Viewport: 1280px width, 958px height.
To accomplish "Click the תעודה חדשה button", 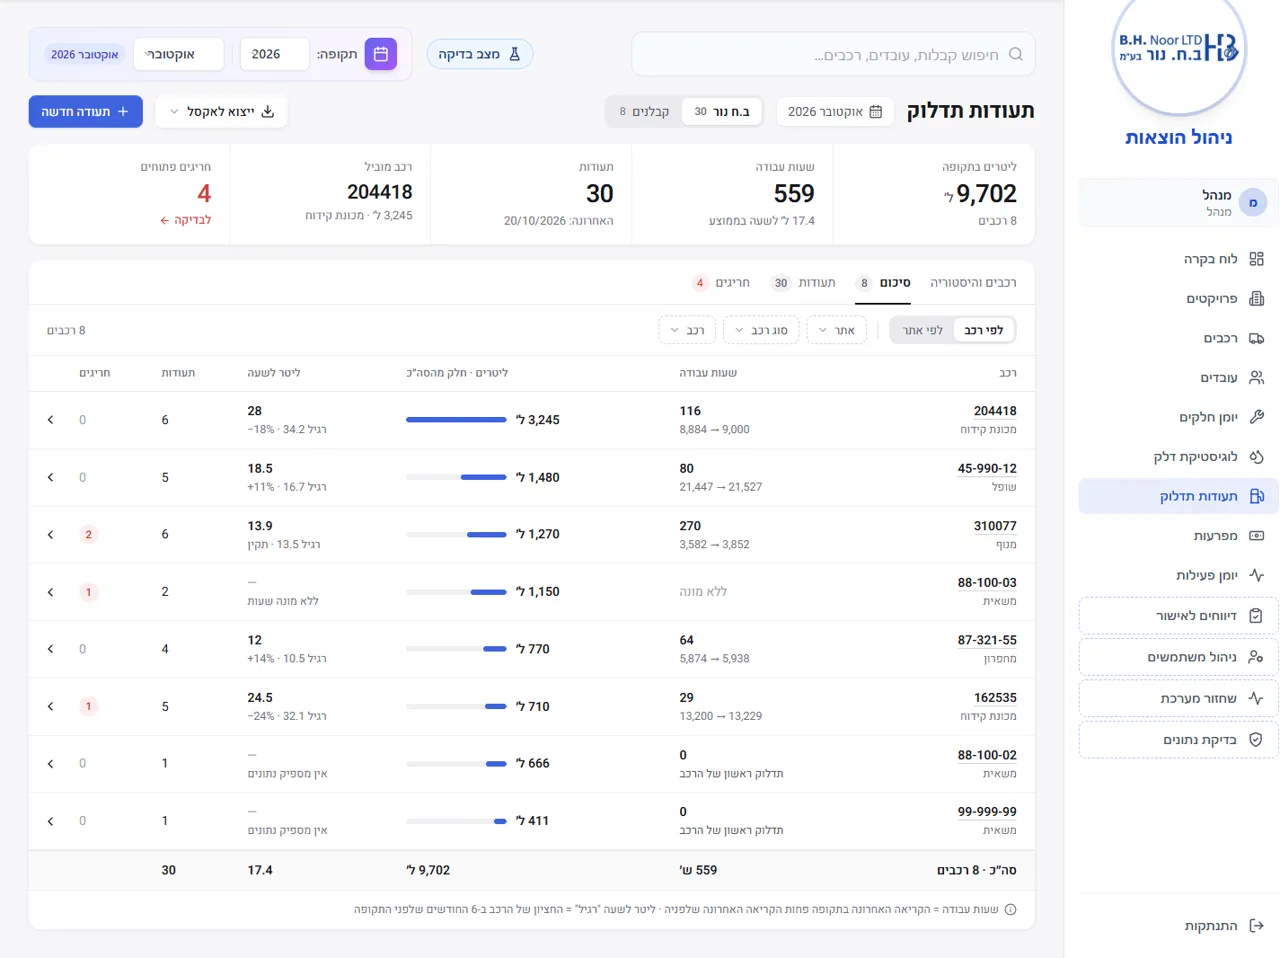I will pyautogui.click(x=86, y=112).
